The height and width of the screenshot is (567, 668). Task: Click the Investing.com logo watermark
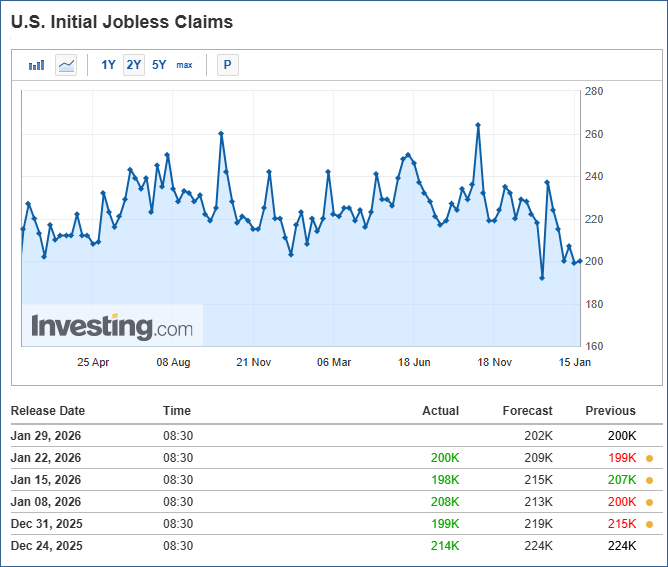coord(112,327)
